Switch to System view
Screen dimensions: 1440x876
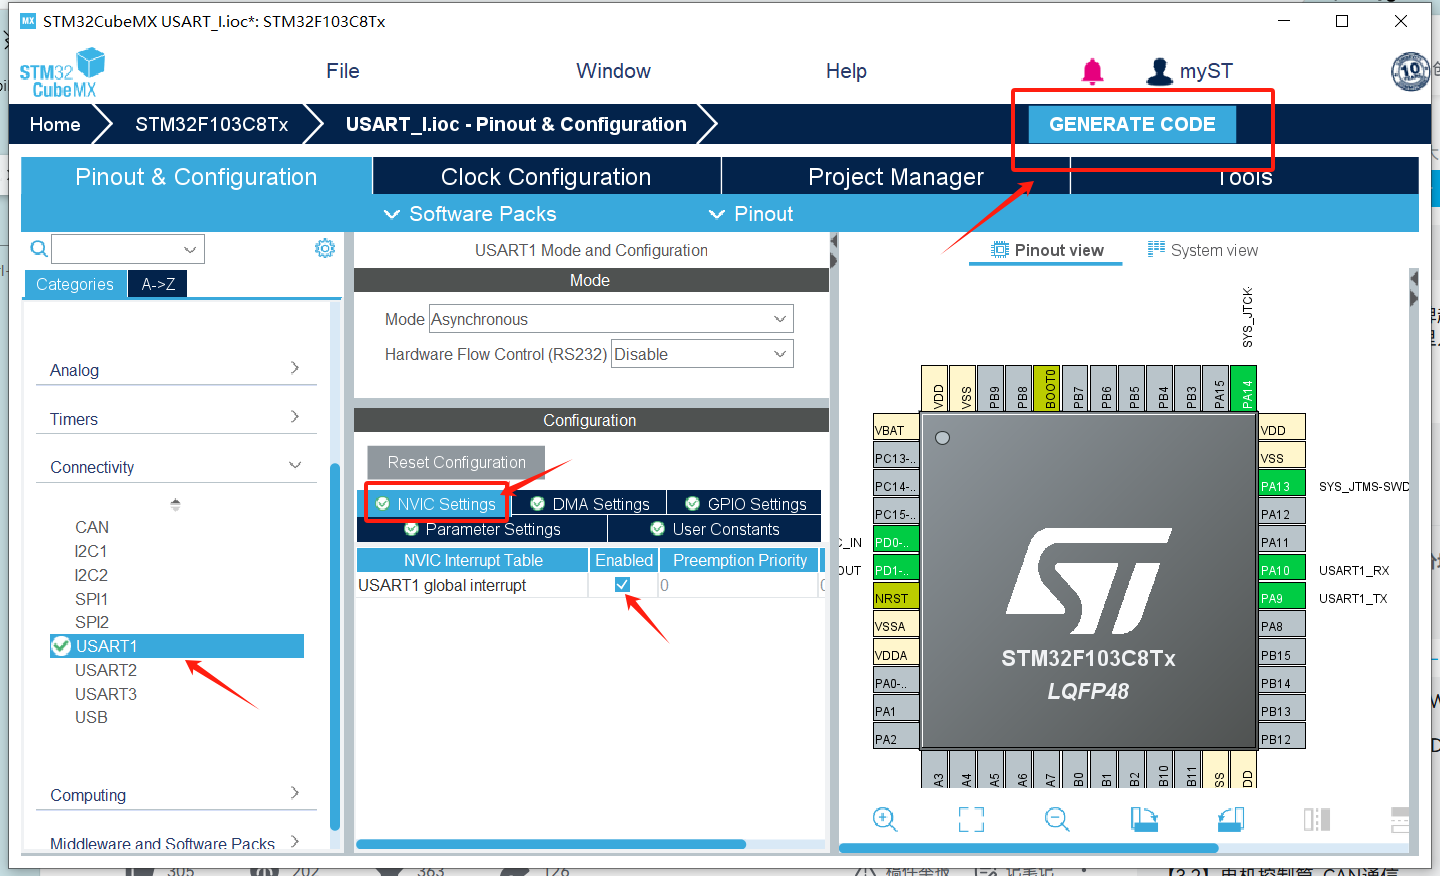tap(1202, 250)
